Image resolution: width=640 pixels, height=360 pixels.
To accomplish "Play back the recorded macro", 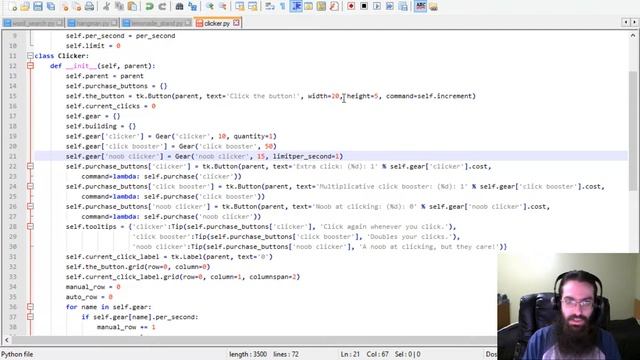I will tap(377, 6).
